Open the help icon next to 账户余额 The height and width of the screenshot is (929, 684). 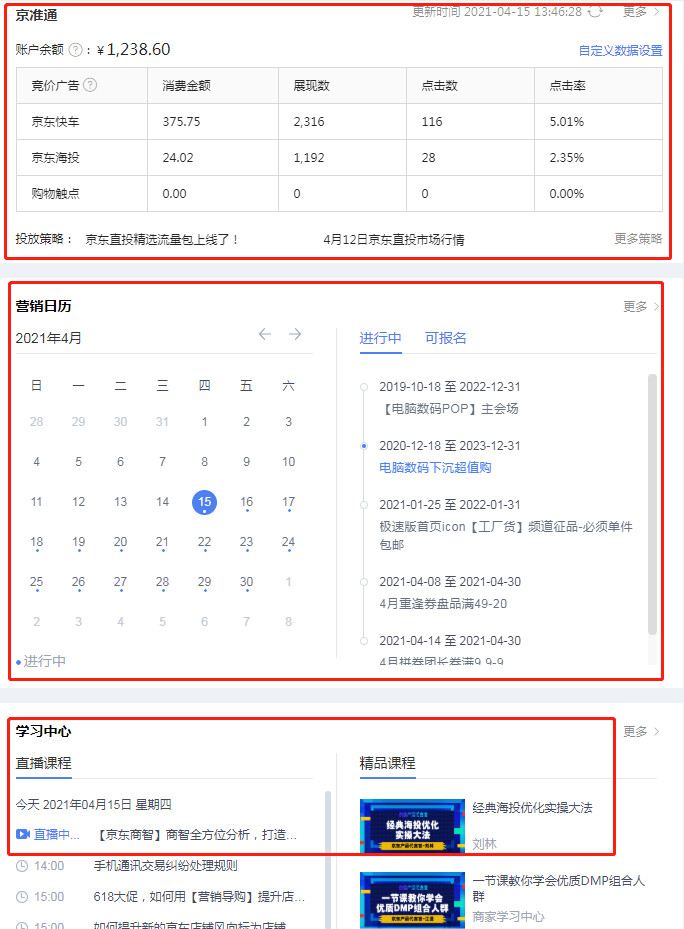pyautogui.click(x=75, y=50)
